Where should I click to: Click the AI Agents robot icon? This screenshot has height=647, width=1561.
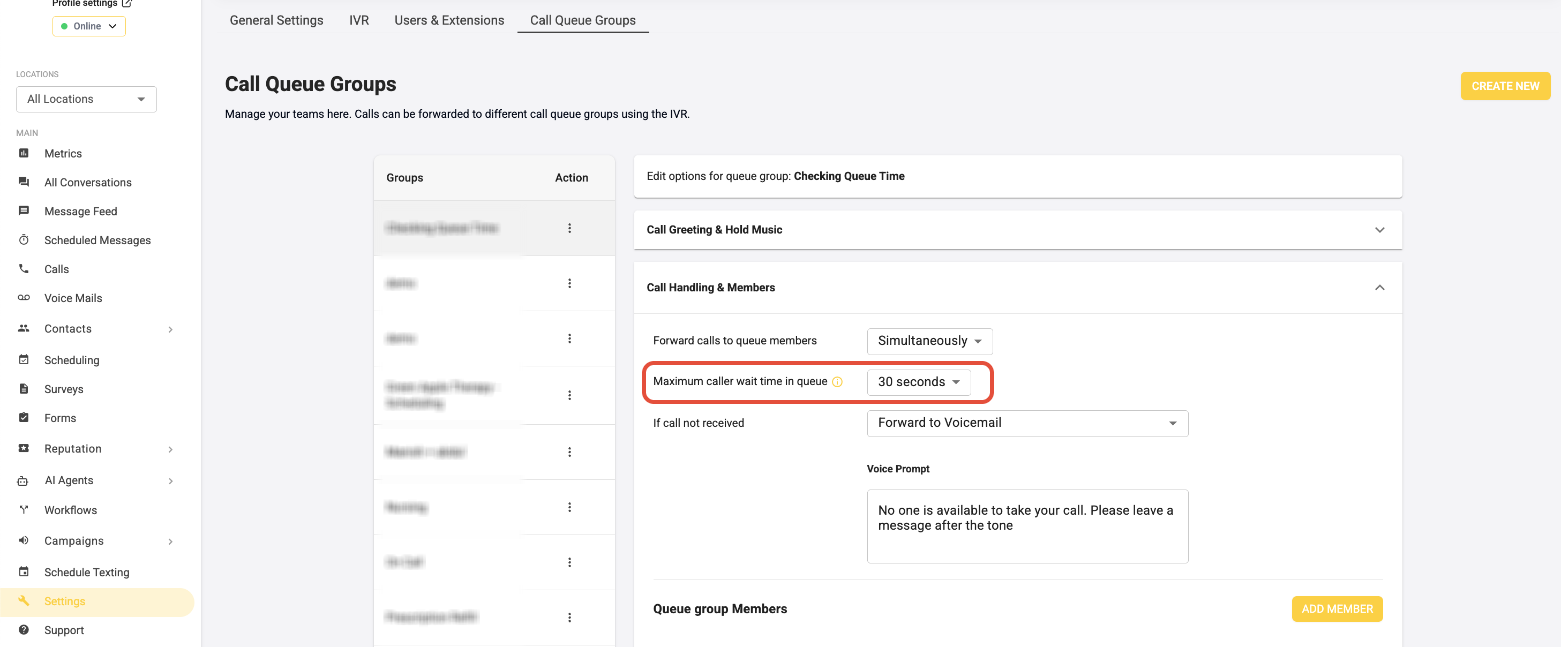point(24,481)
